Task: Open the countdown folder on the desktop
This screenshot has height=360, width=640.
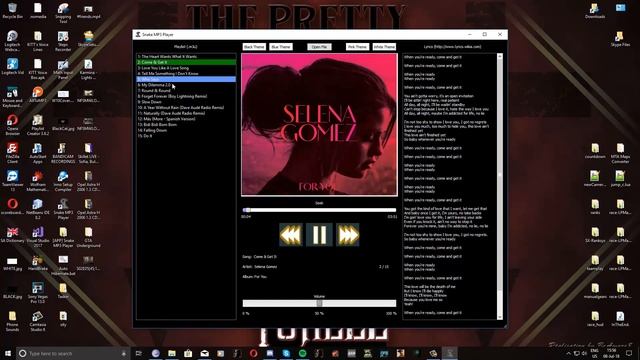Action: pyautogui.click(x=595, y=151)
